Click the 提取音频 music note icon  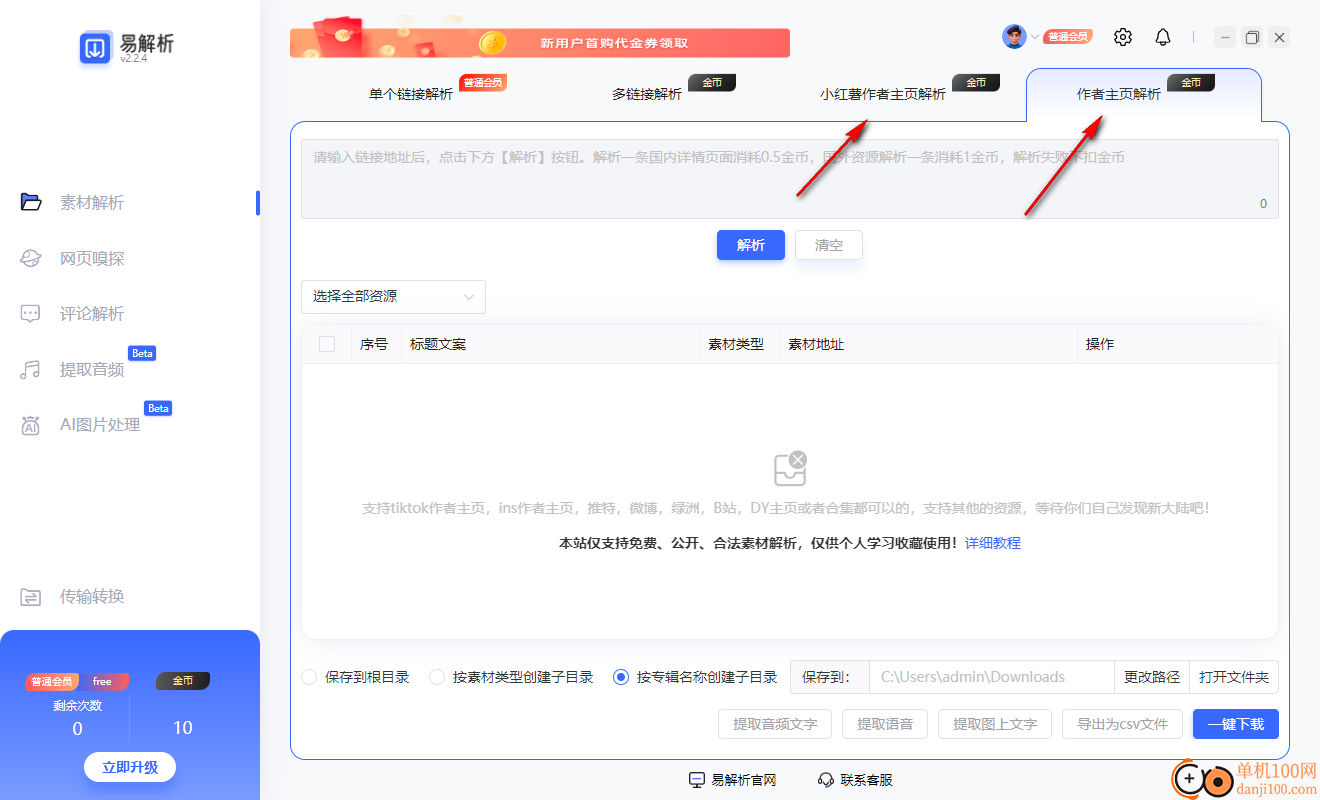pos(31,370)
